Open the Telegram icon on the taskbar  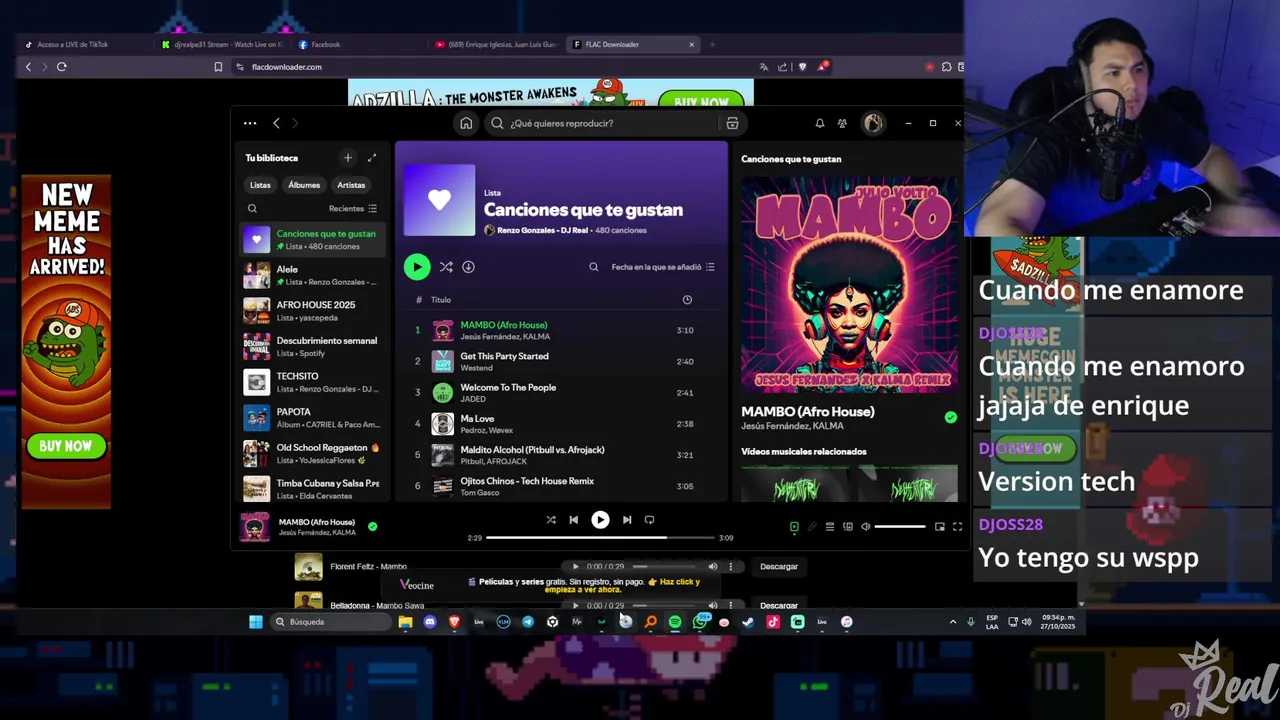[x=528, y=622]
